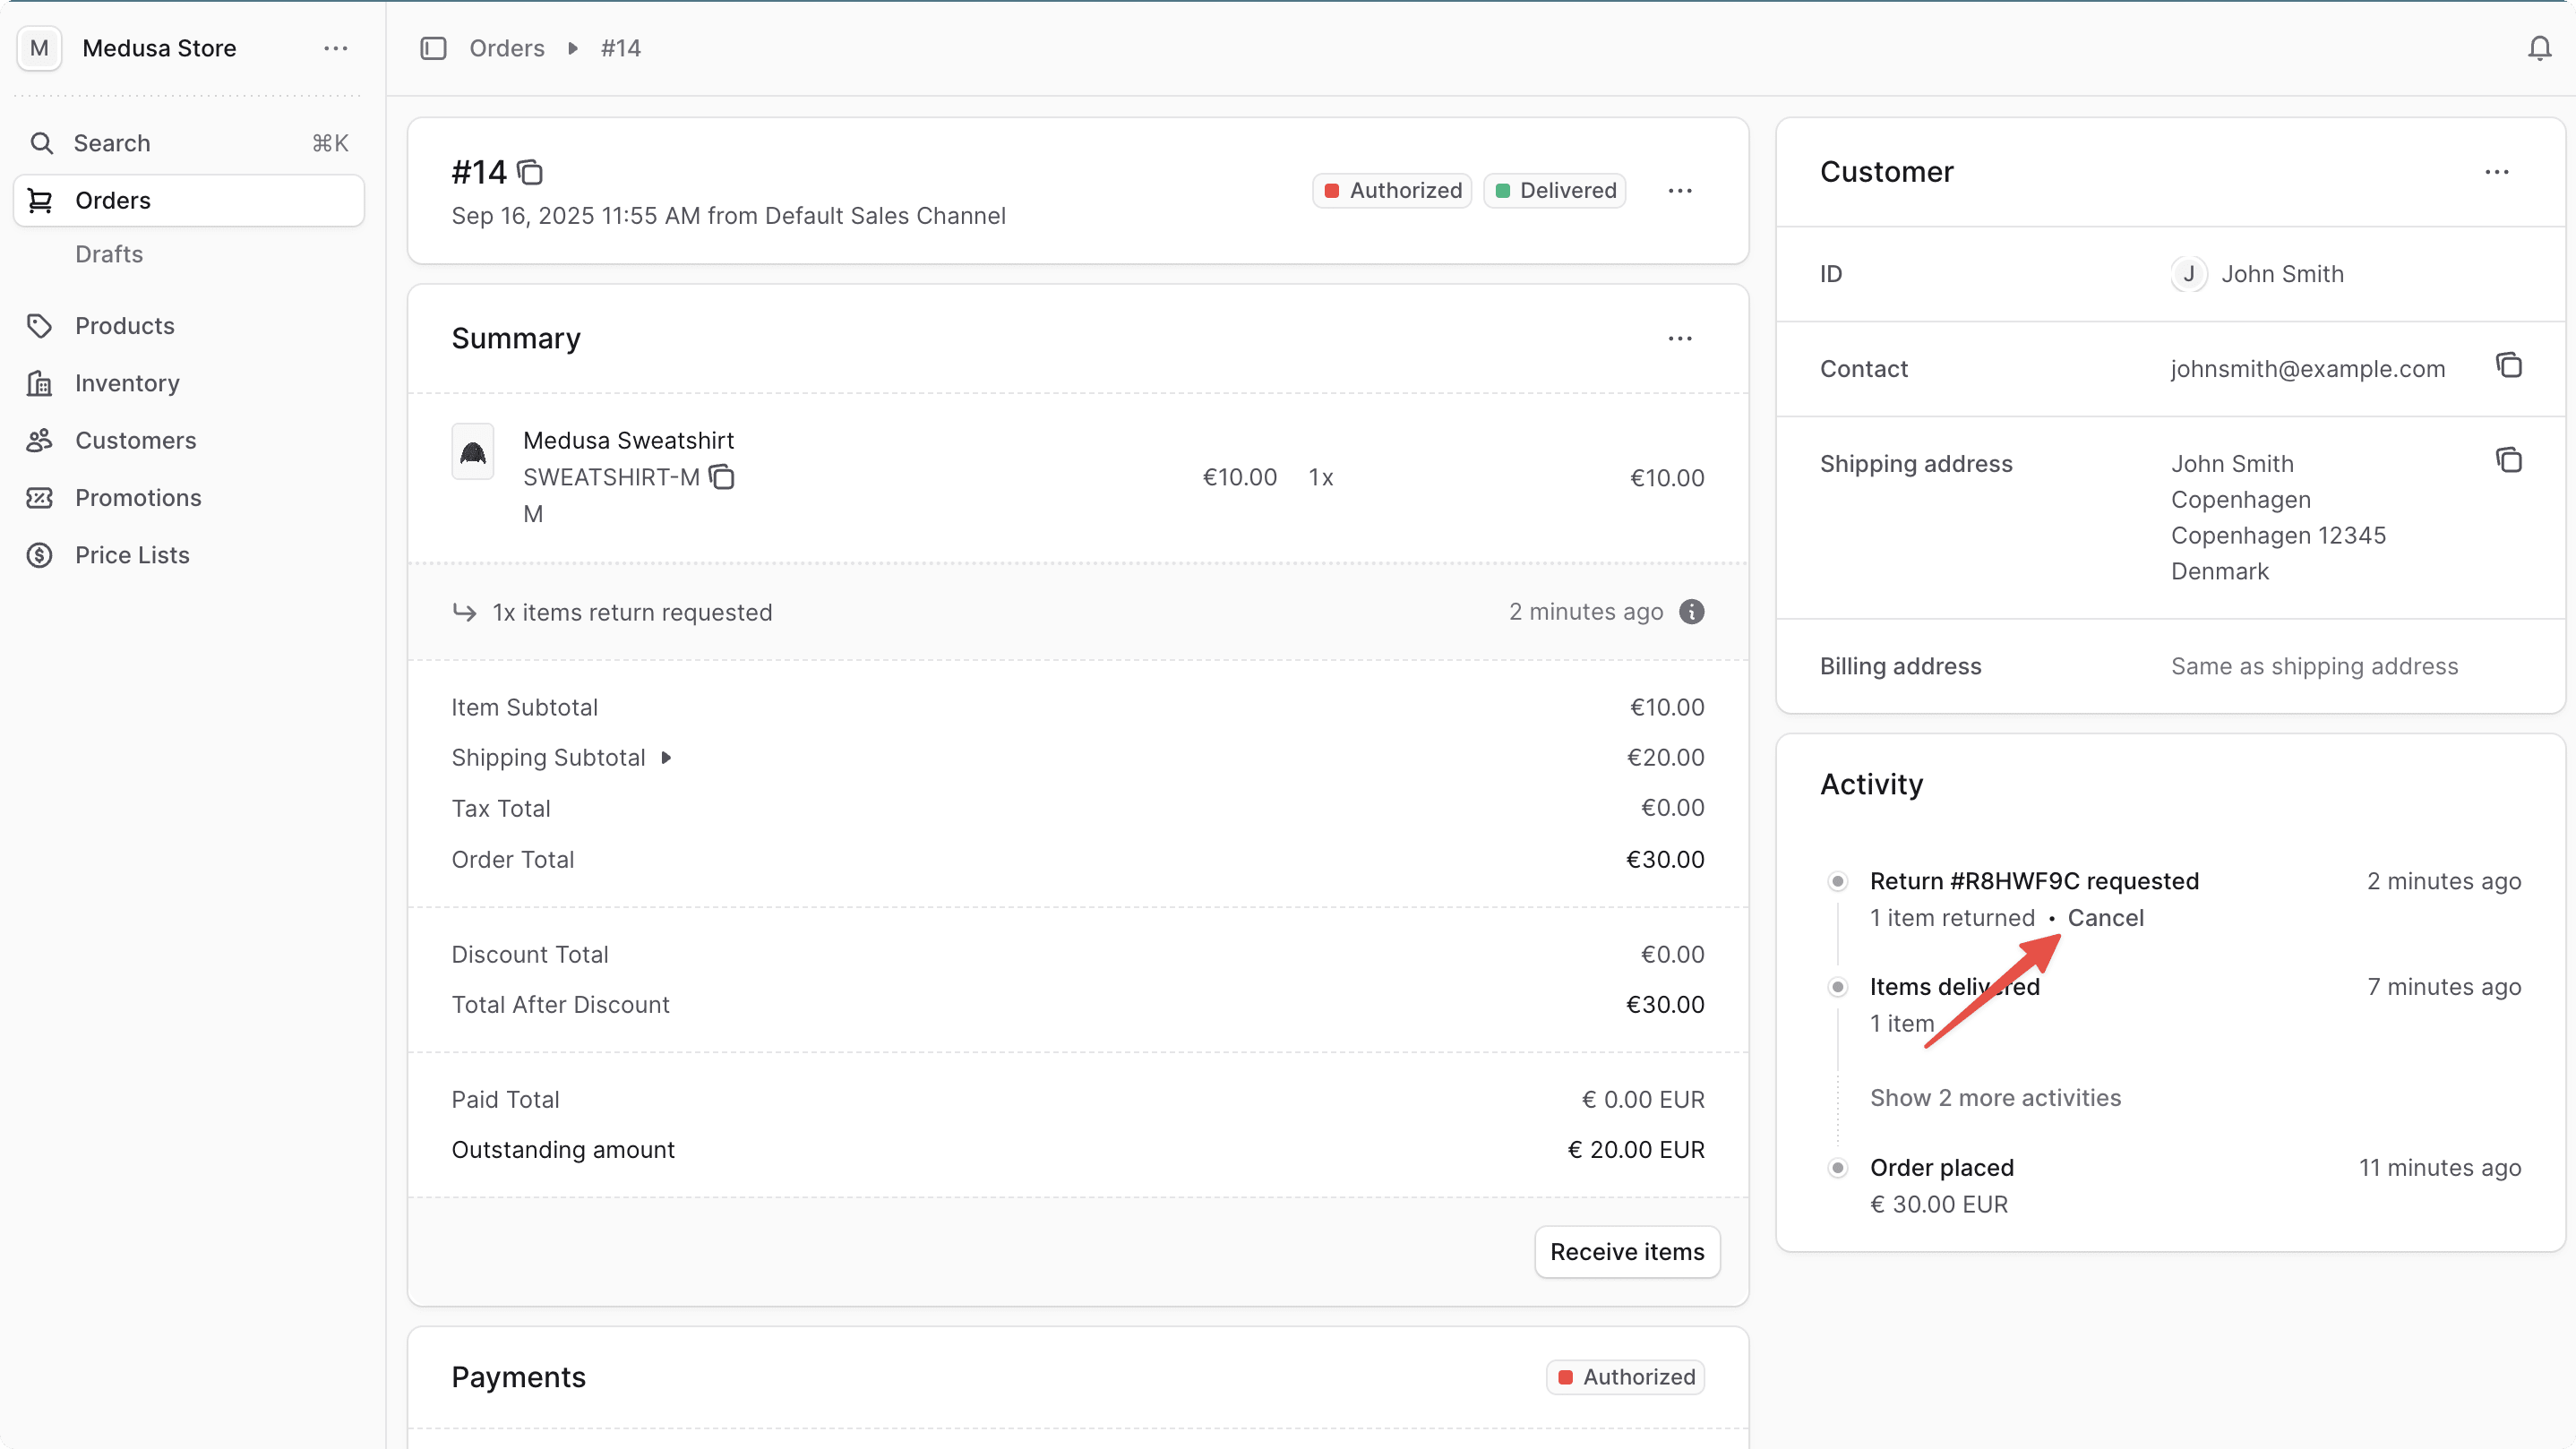Open the Price Lists section
This screenshot has height=1449, width=2576.
point(133,554)
